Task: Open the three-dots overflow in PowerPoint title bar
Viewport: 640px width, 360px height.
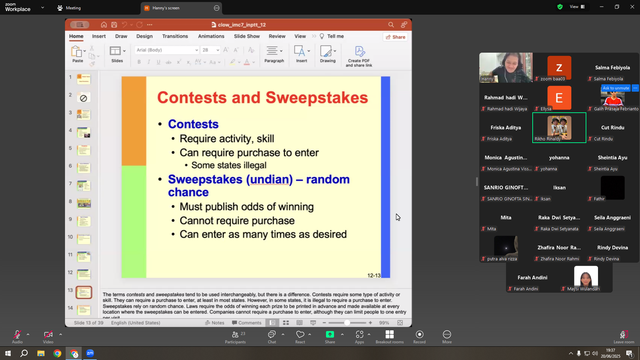Action: click(150, 25)
